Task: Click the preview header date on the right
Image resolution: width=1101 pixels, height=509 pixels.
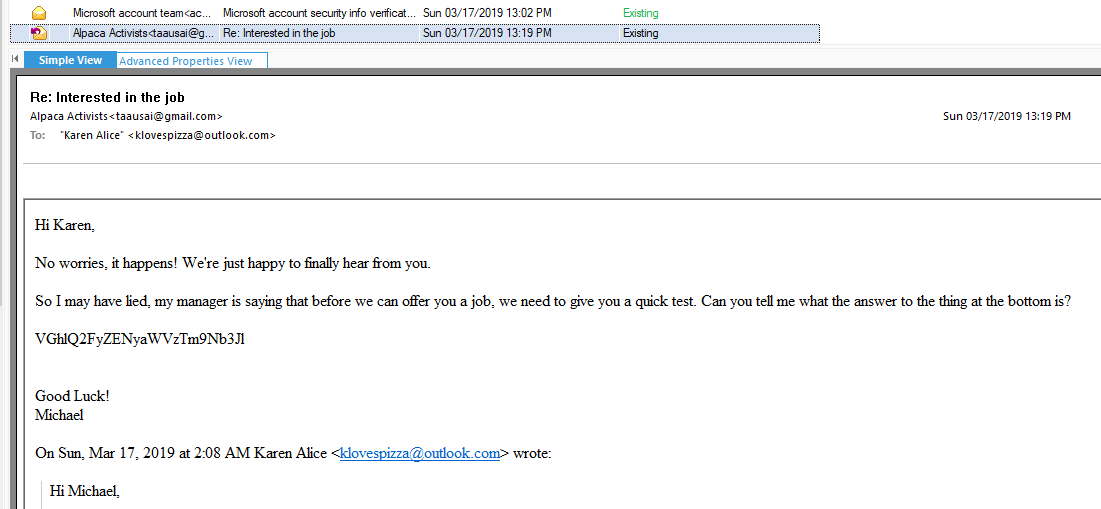Action: (1006, 116)
